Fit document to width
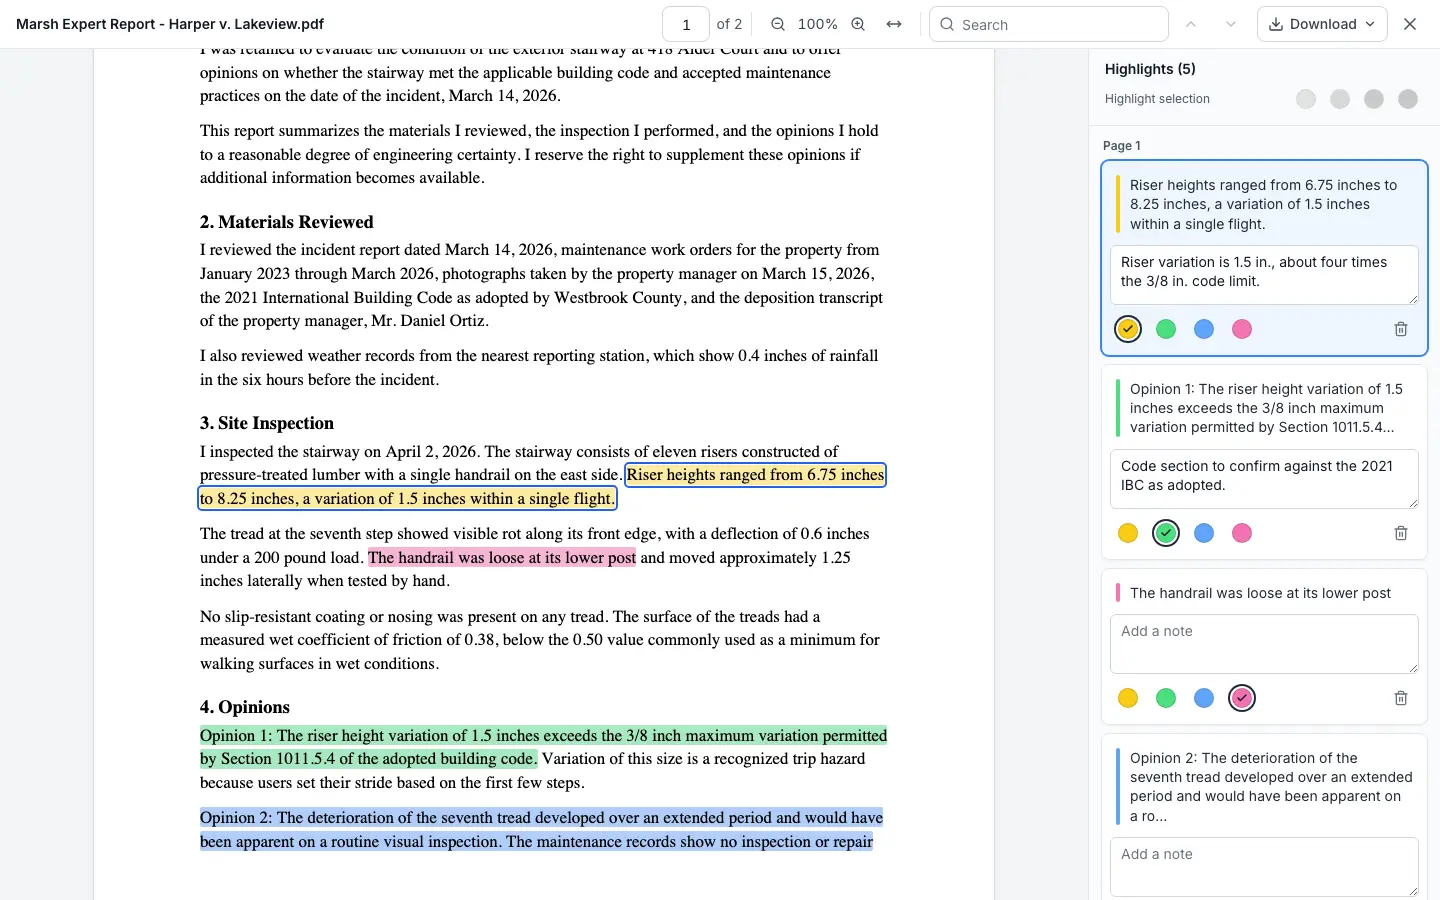 point(894,24)
